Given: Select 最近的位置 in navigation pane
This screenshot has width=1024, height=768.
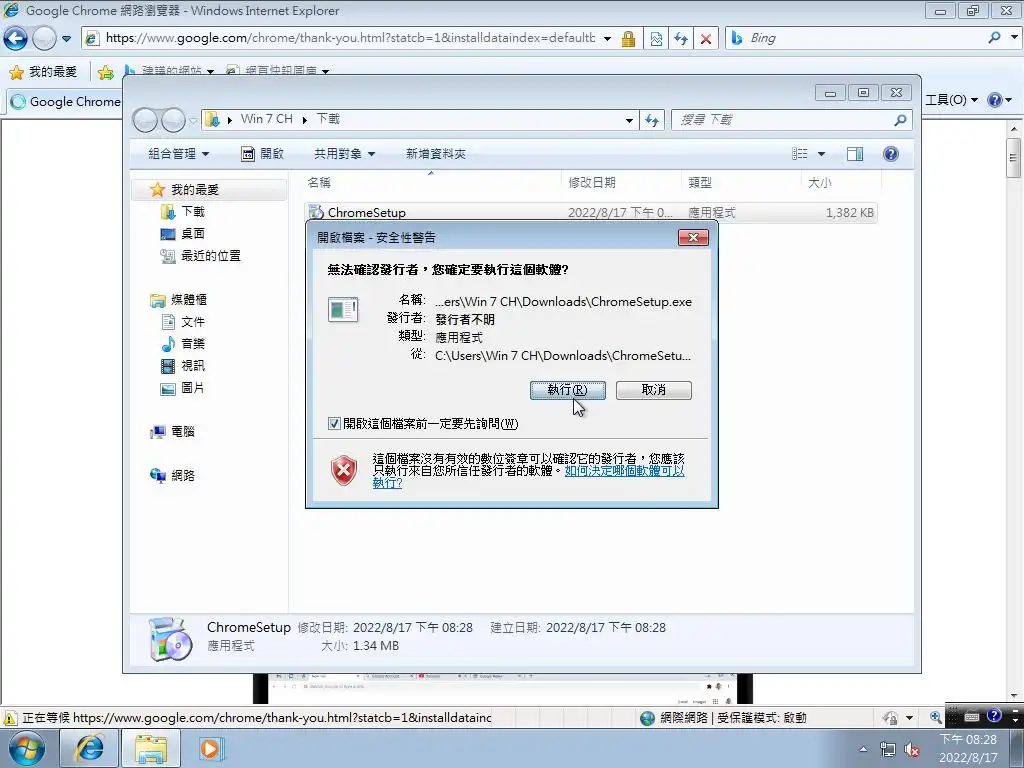Looking at the screenshot, I should coord(210,256).
